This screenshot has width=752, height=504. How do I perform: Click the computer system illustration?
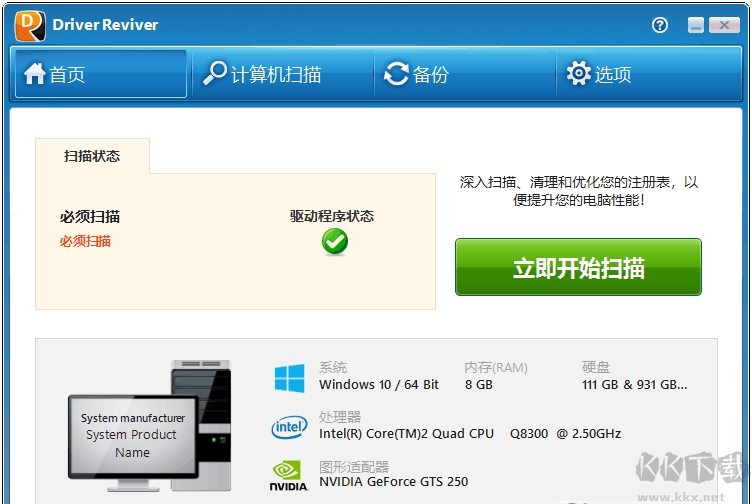point(150,426)
